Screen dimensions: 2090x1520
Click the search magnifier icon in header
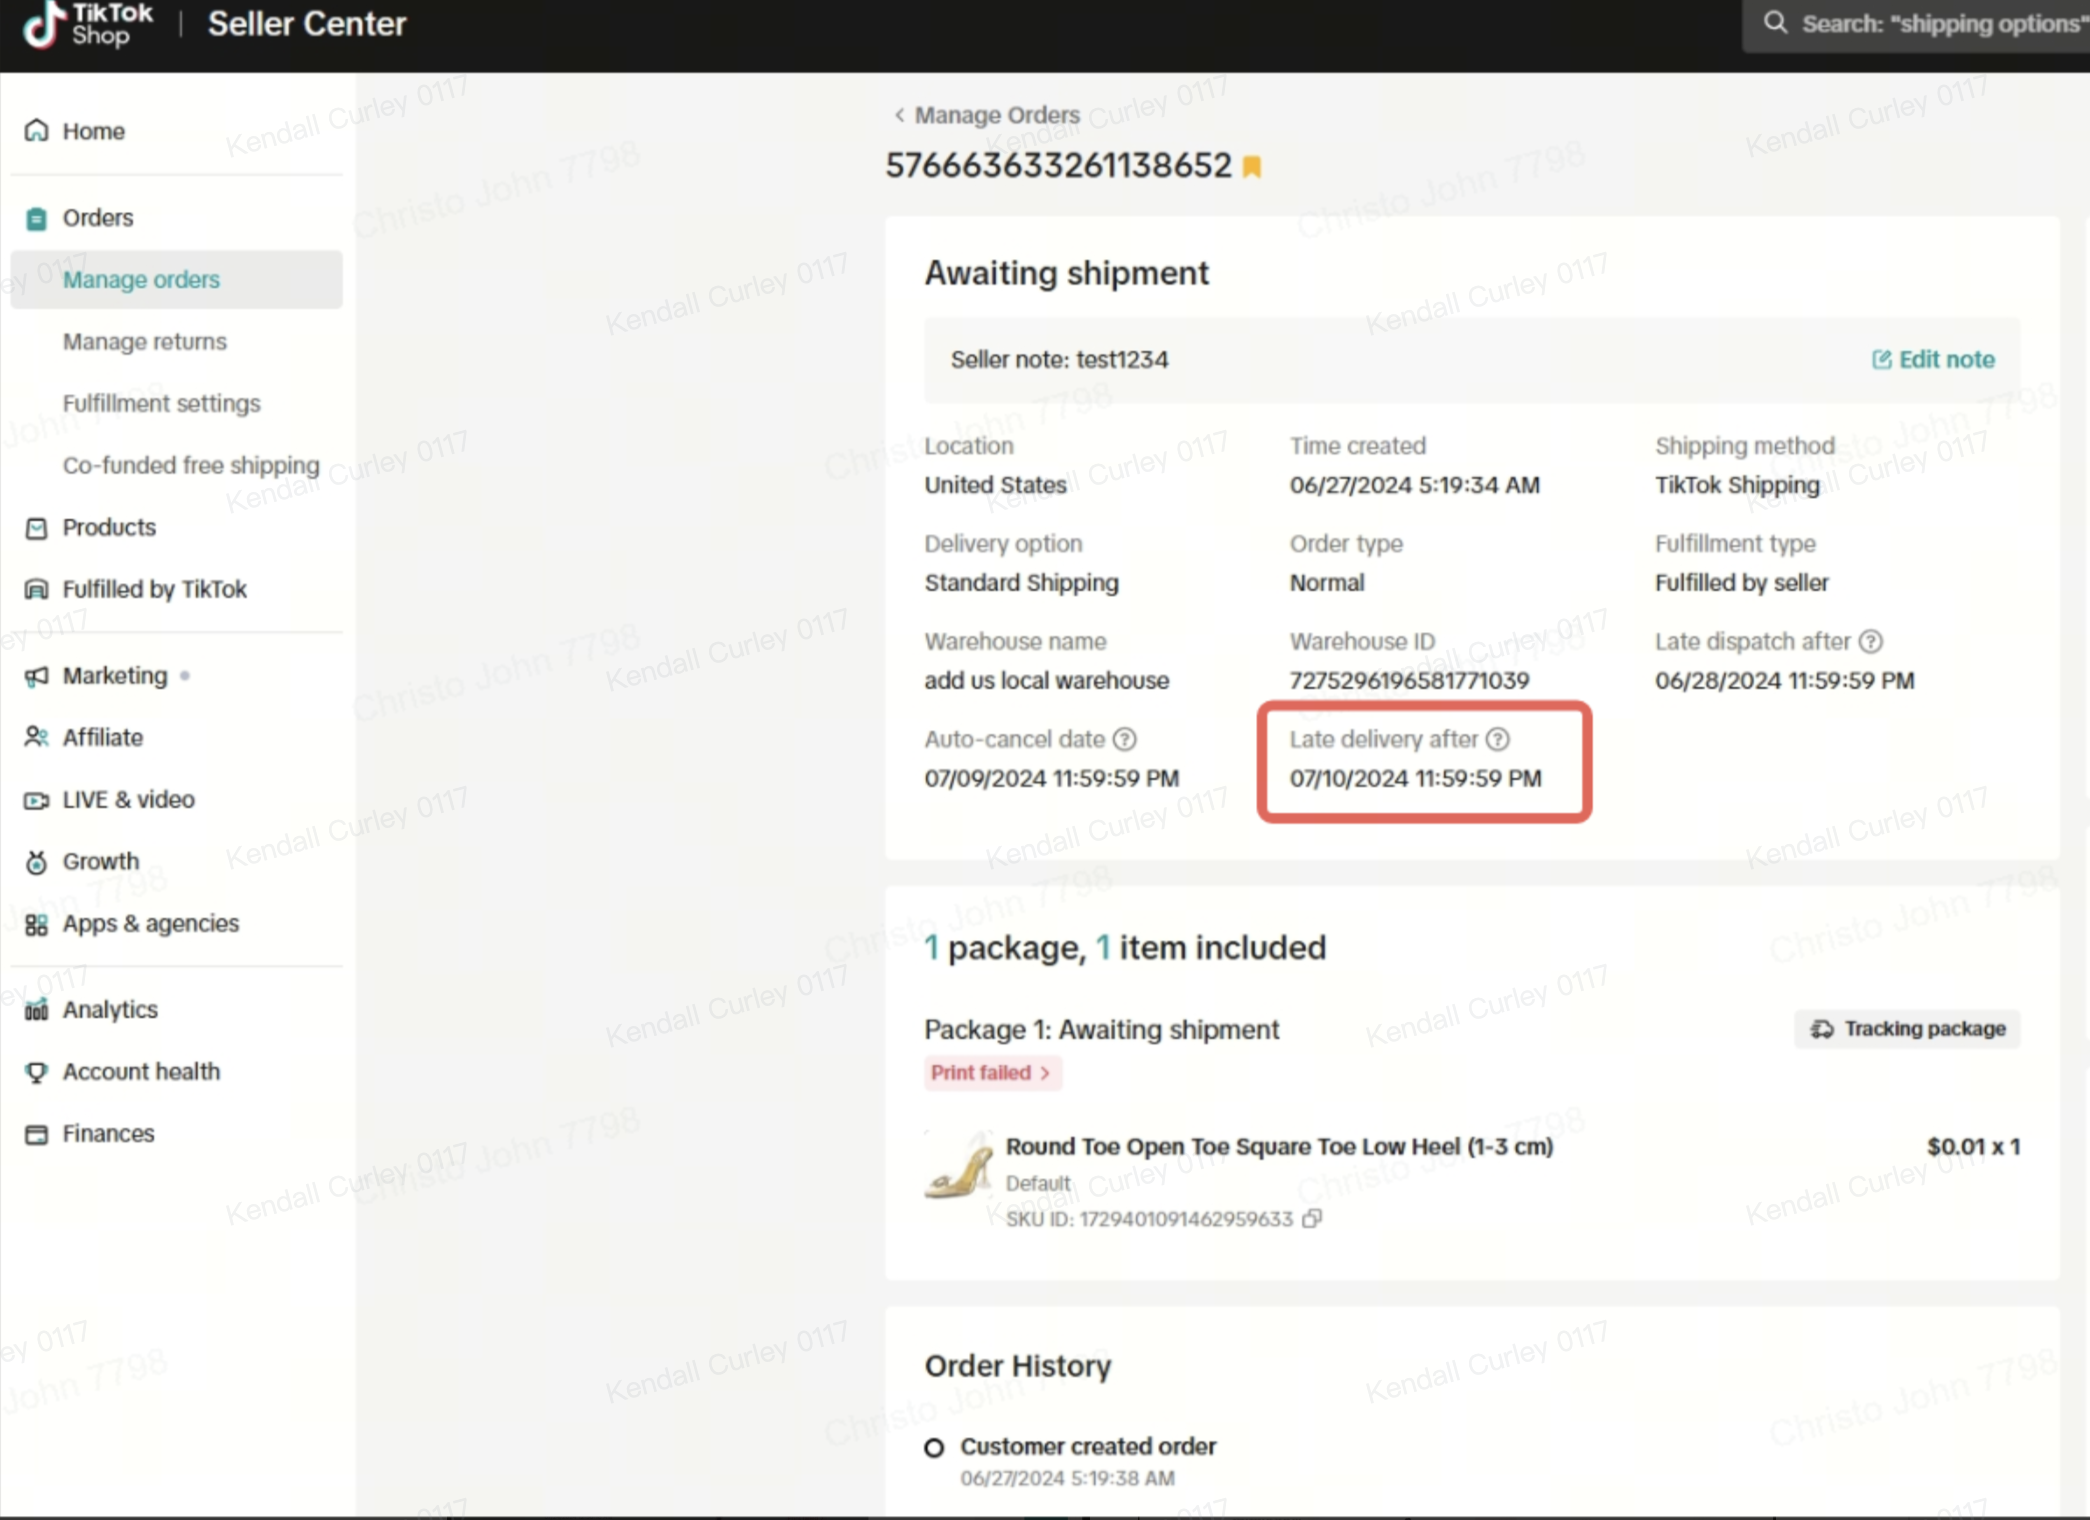click(x=1775, y=23)
